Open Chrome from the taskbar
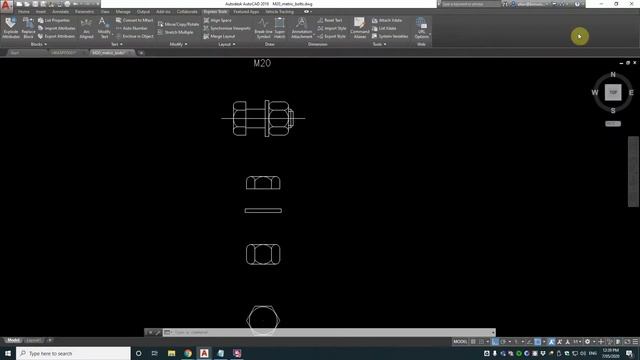640x360 pixels. click(188, 353)
